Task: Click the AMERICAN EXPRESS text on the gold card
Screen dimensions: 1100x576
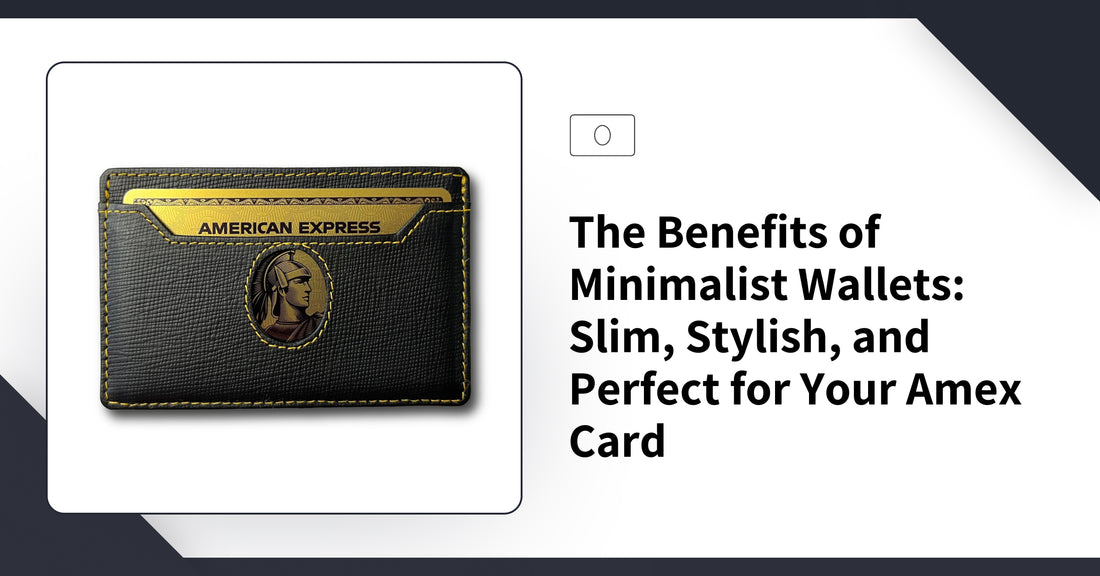Action: click(x=289, y=228)
